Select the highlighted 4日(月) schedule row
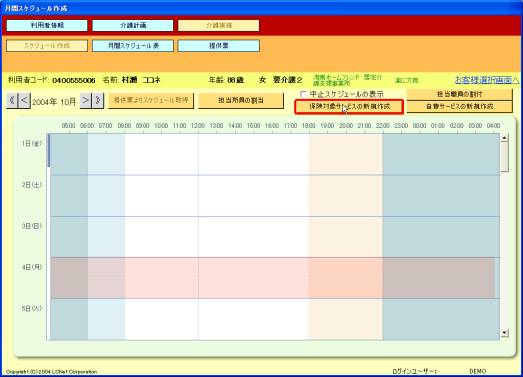523x377 pixels. coord(273,278)
